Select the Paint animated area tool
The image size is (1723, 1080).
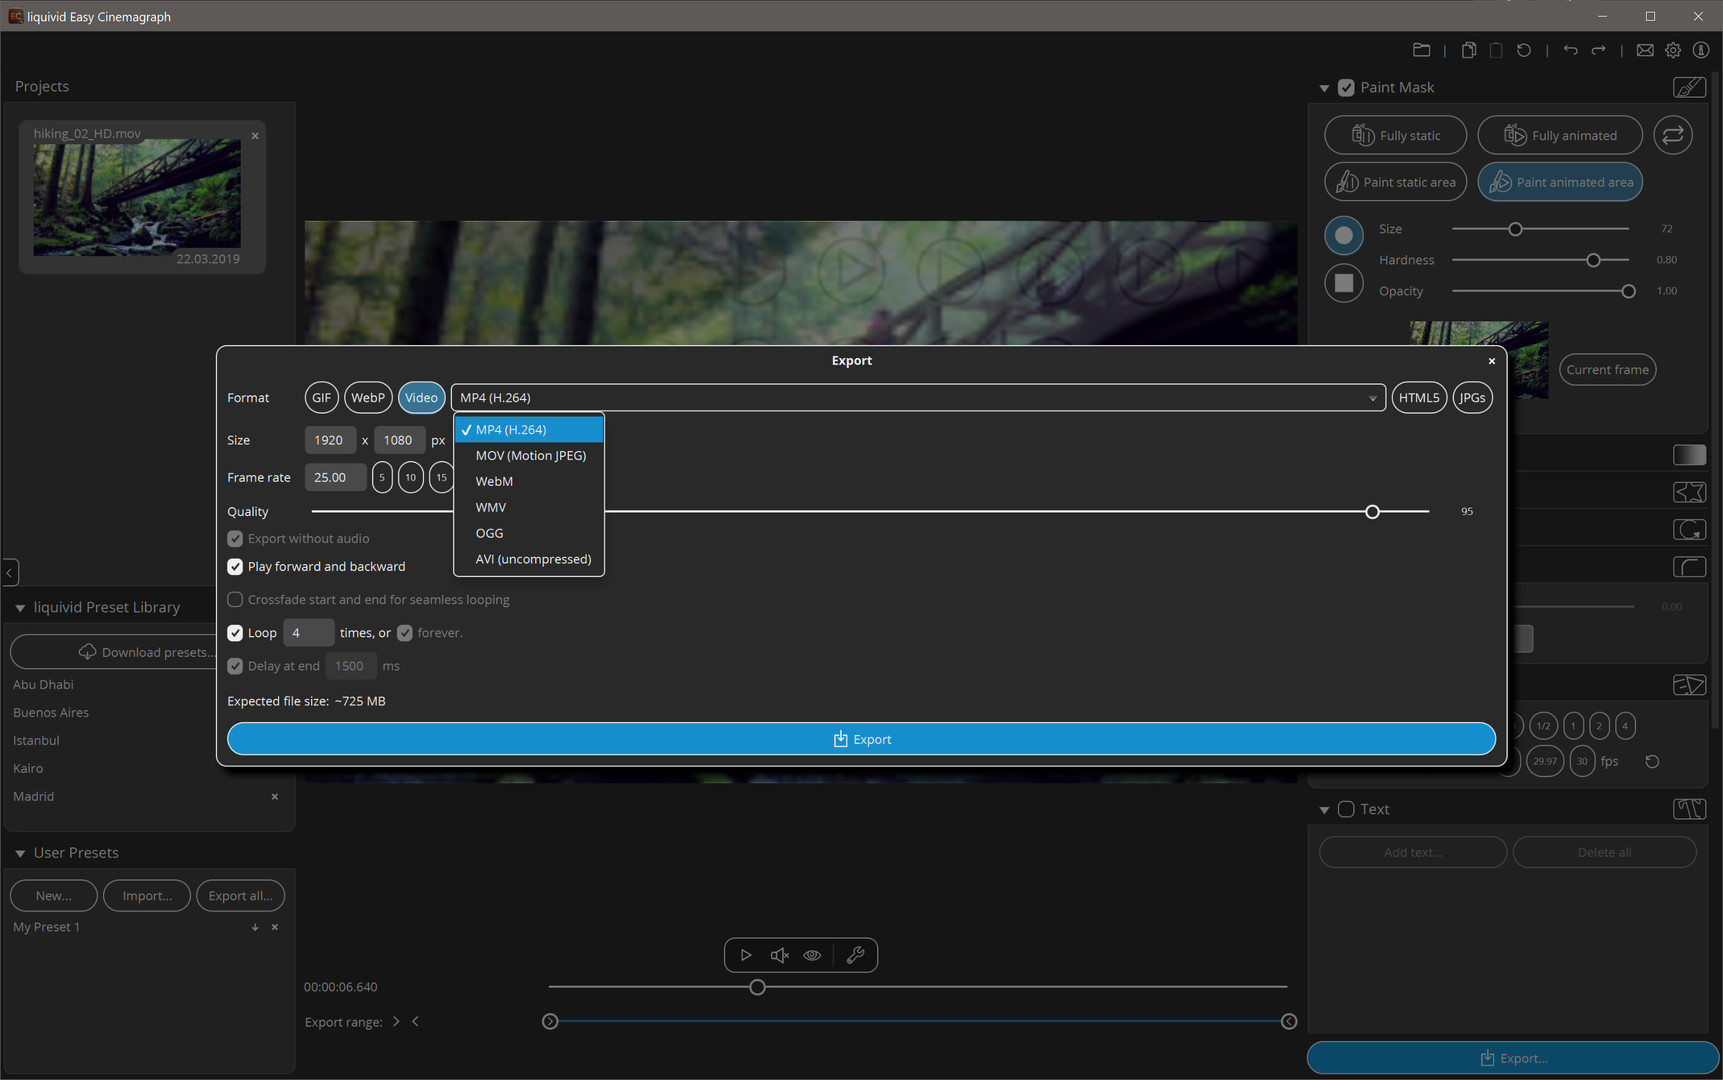point(1560,181)
